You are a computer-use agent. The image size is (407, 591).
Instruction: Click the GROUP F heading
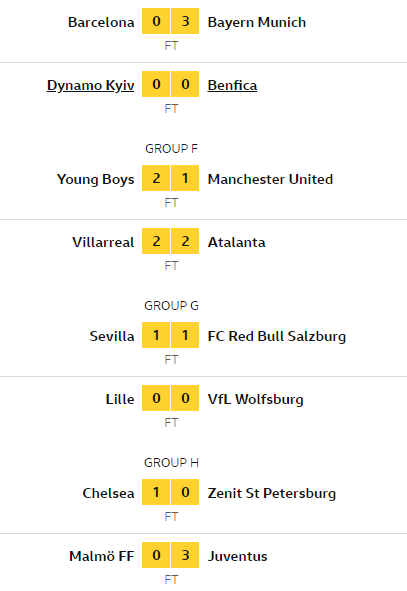point(171,149)
